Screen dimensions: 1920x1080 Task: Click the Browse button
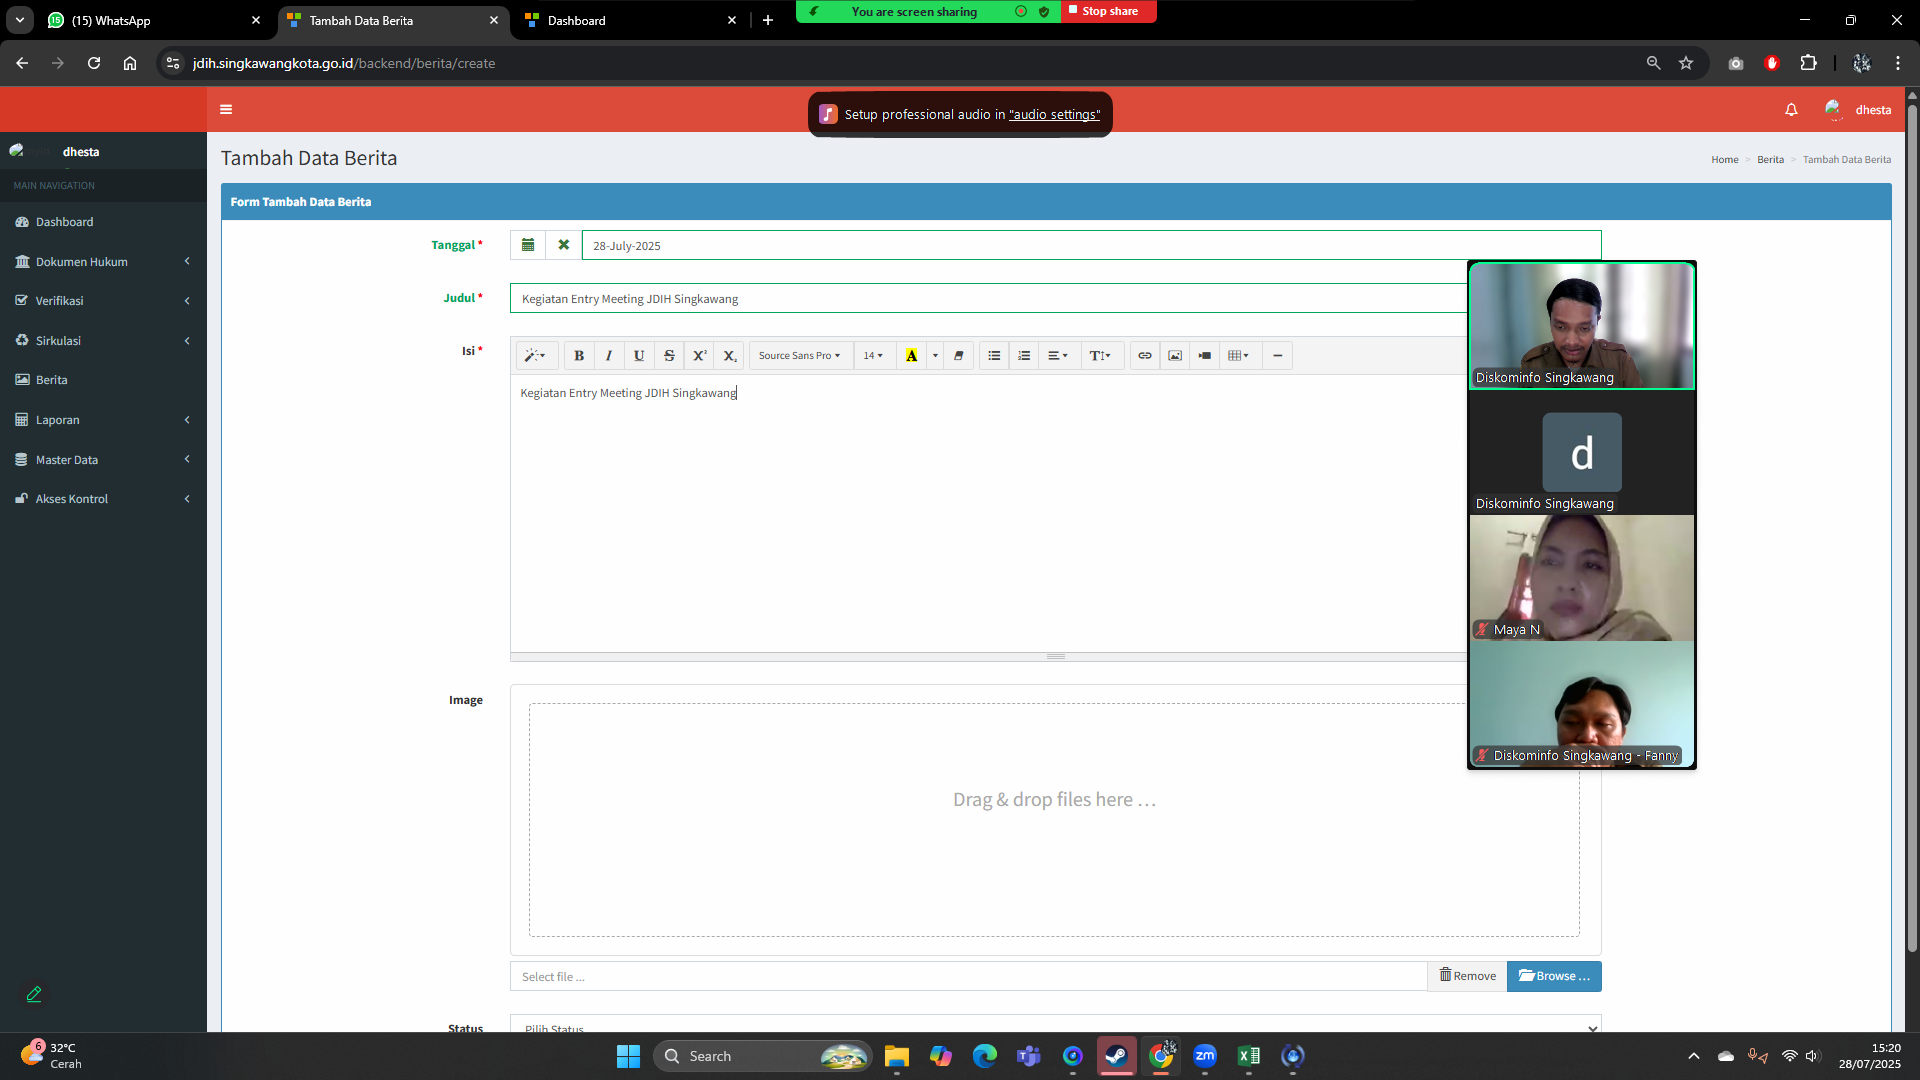[x=1554, y=976]
